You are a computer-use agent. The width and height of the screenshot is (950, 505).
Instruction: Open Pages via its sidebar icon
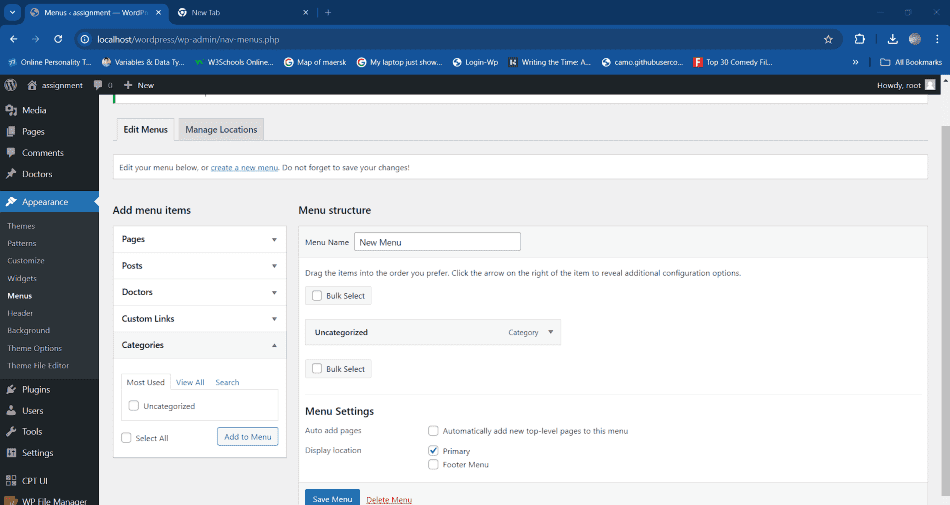click(11, 131)
